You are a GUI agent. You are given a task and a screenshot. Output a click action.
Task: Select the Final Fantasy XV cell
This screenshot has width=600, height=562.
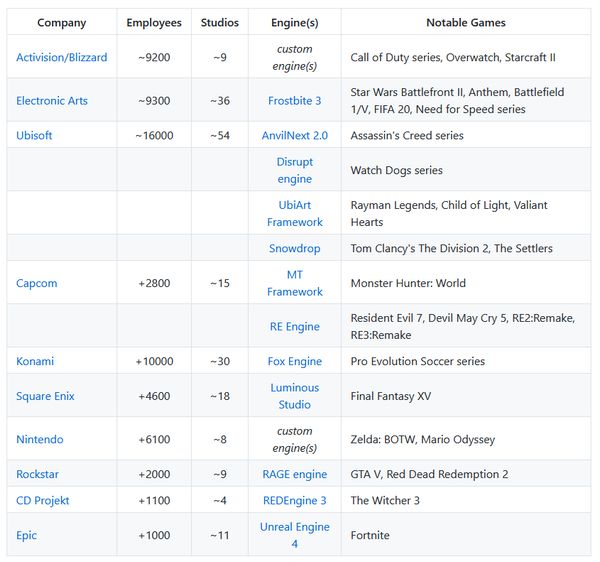[x=466, y=396]
